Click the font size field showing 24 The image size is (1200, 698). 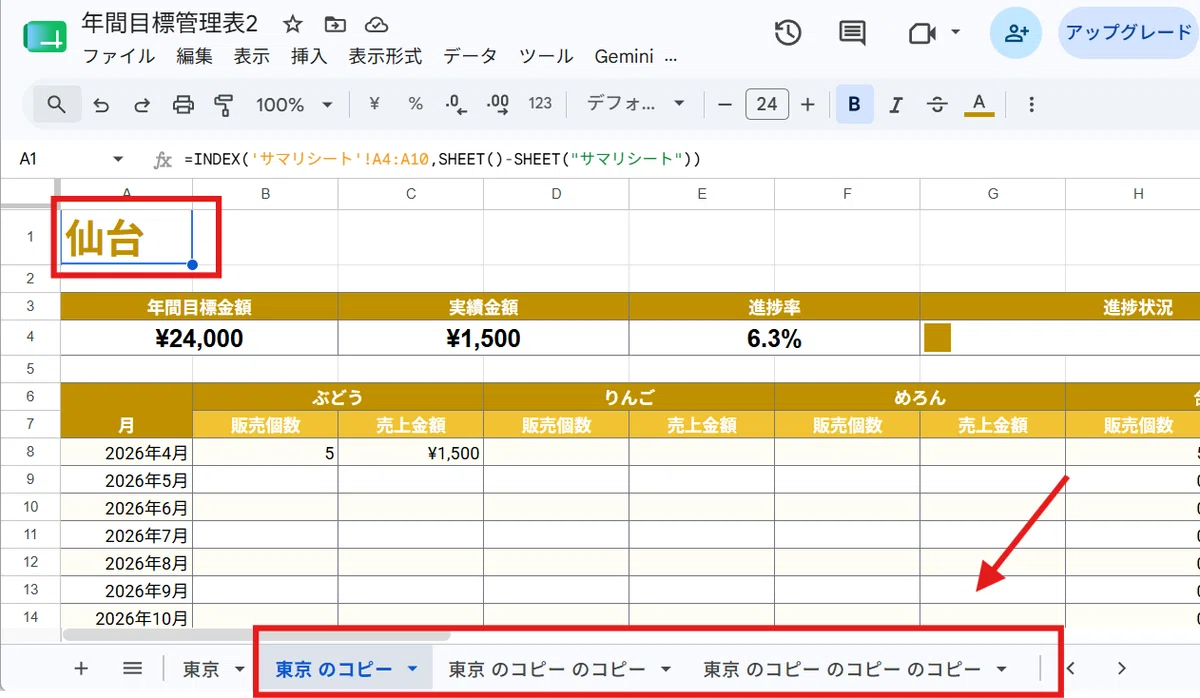coord(767,104)
